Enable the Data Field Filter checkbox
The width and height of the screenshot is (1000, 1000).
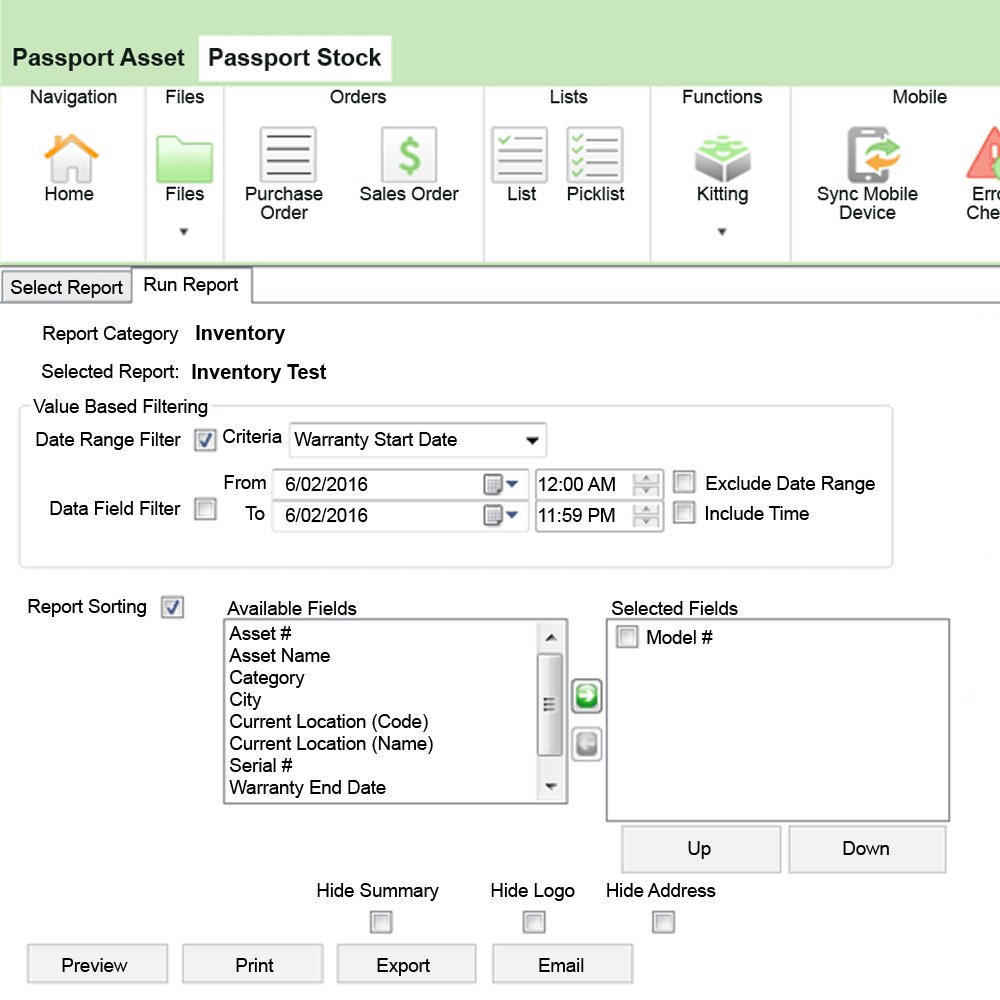point(205,509)
